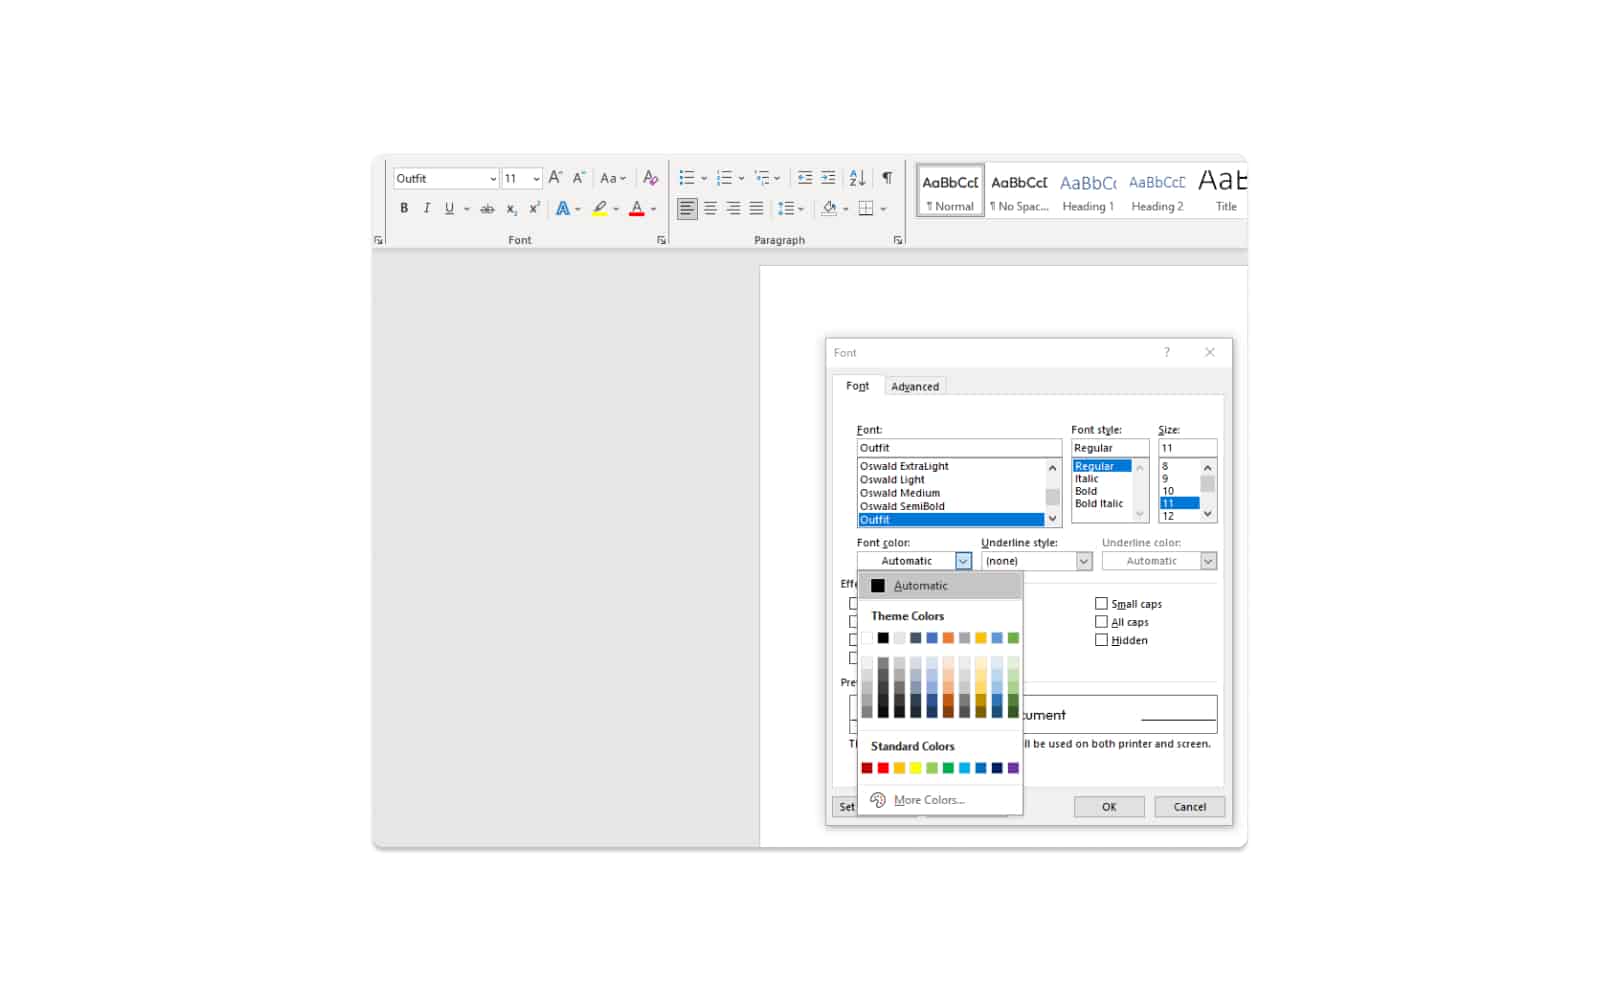Open Bullets list button

coord(687,178)
